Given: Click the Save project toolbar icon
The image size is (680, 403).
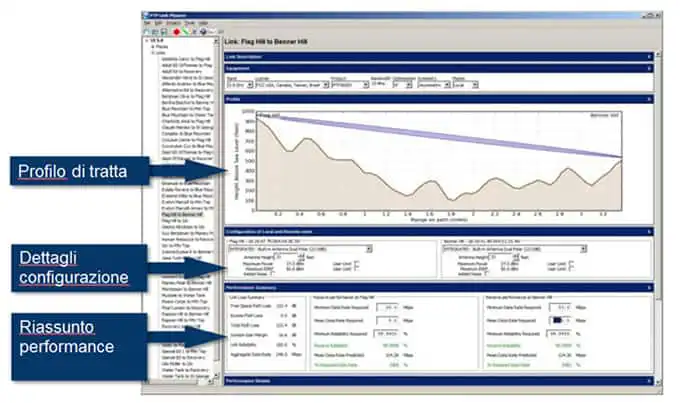Looking at the screenshot, I should (x=164, y=32).
